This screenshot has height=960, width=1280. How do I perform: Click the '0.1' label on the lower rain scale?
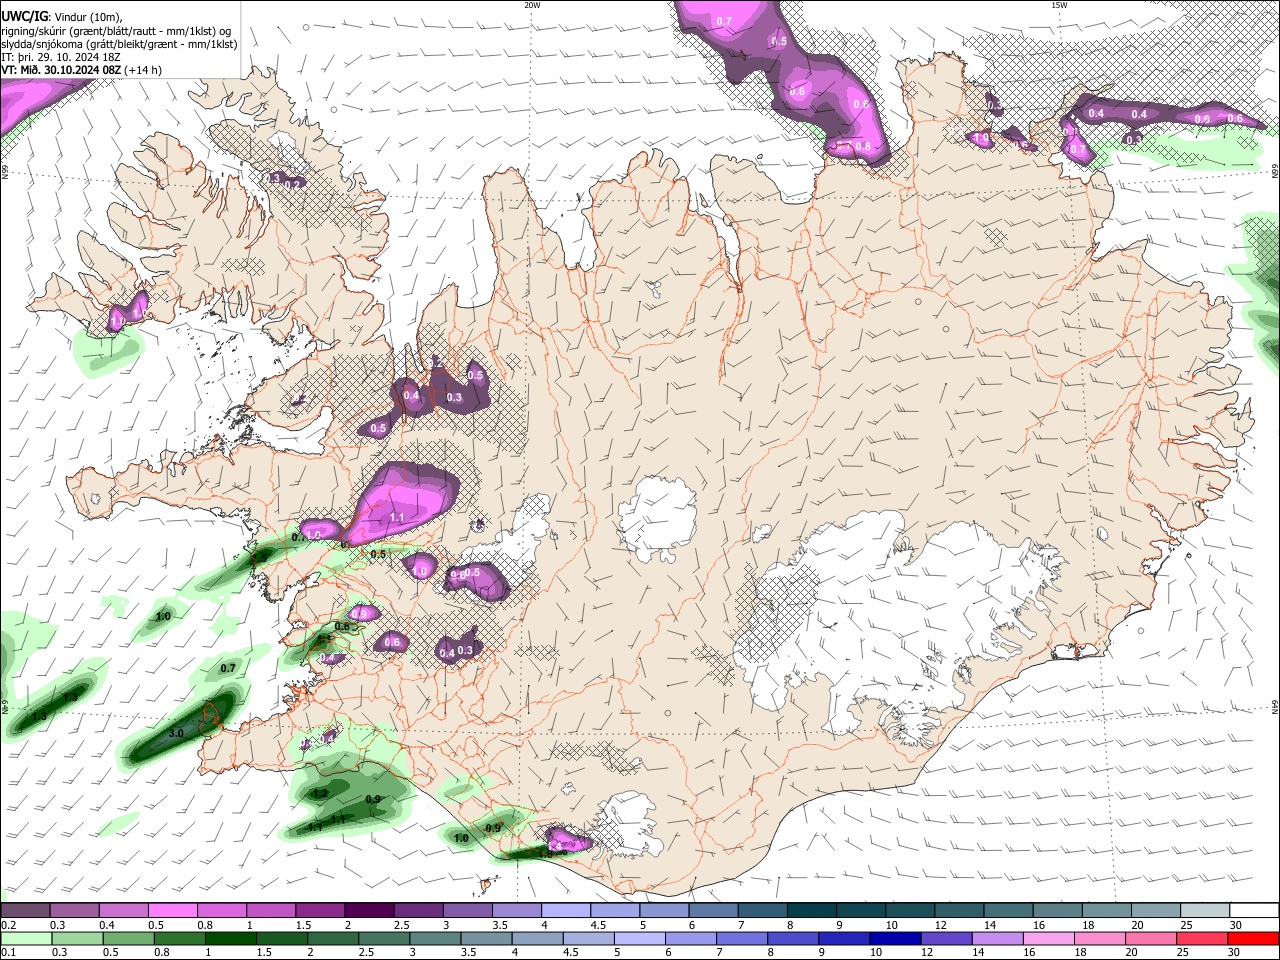(8, 952)
